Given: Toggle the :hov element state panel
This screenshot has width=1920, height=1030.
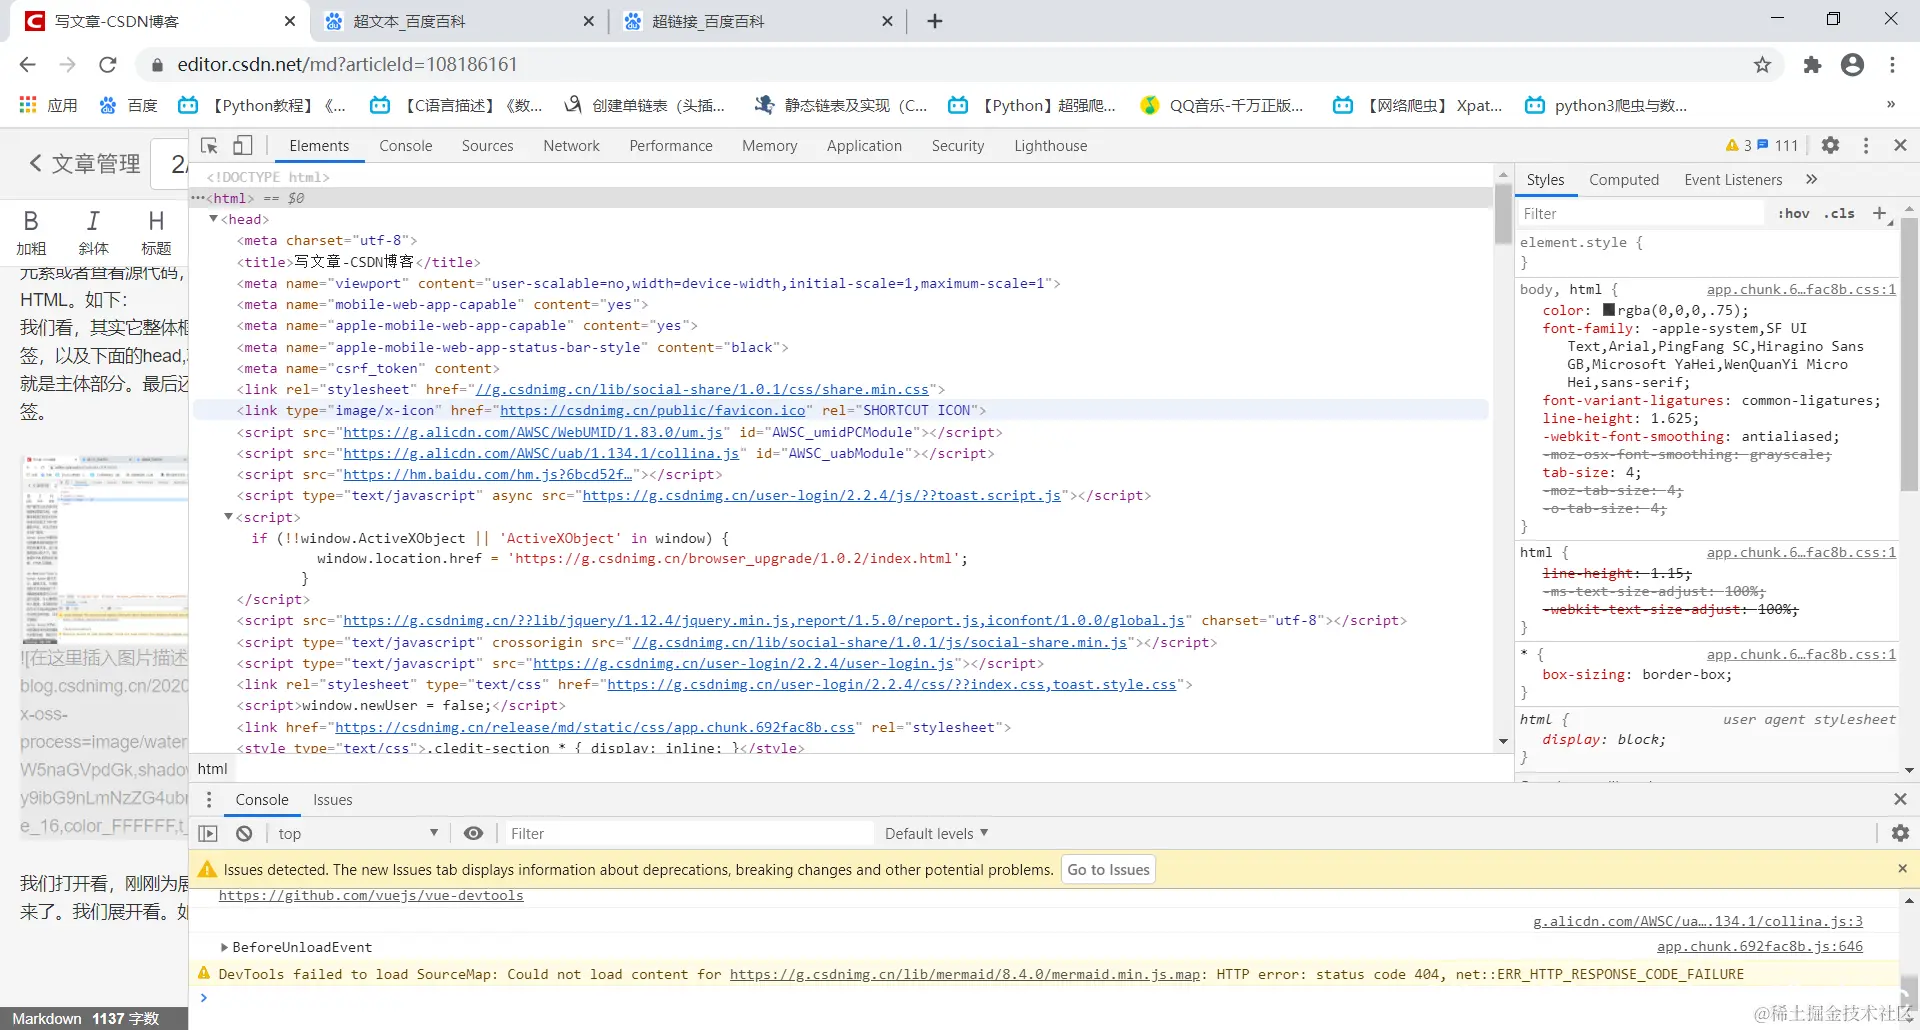Looking at the screenshot, I should tap(1793, 213).
